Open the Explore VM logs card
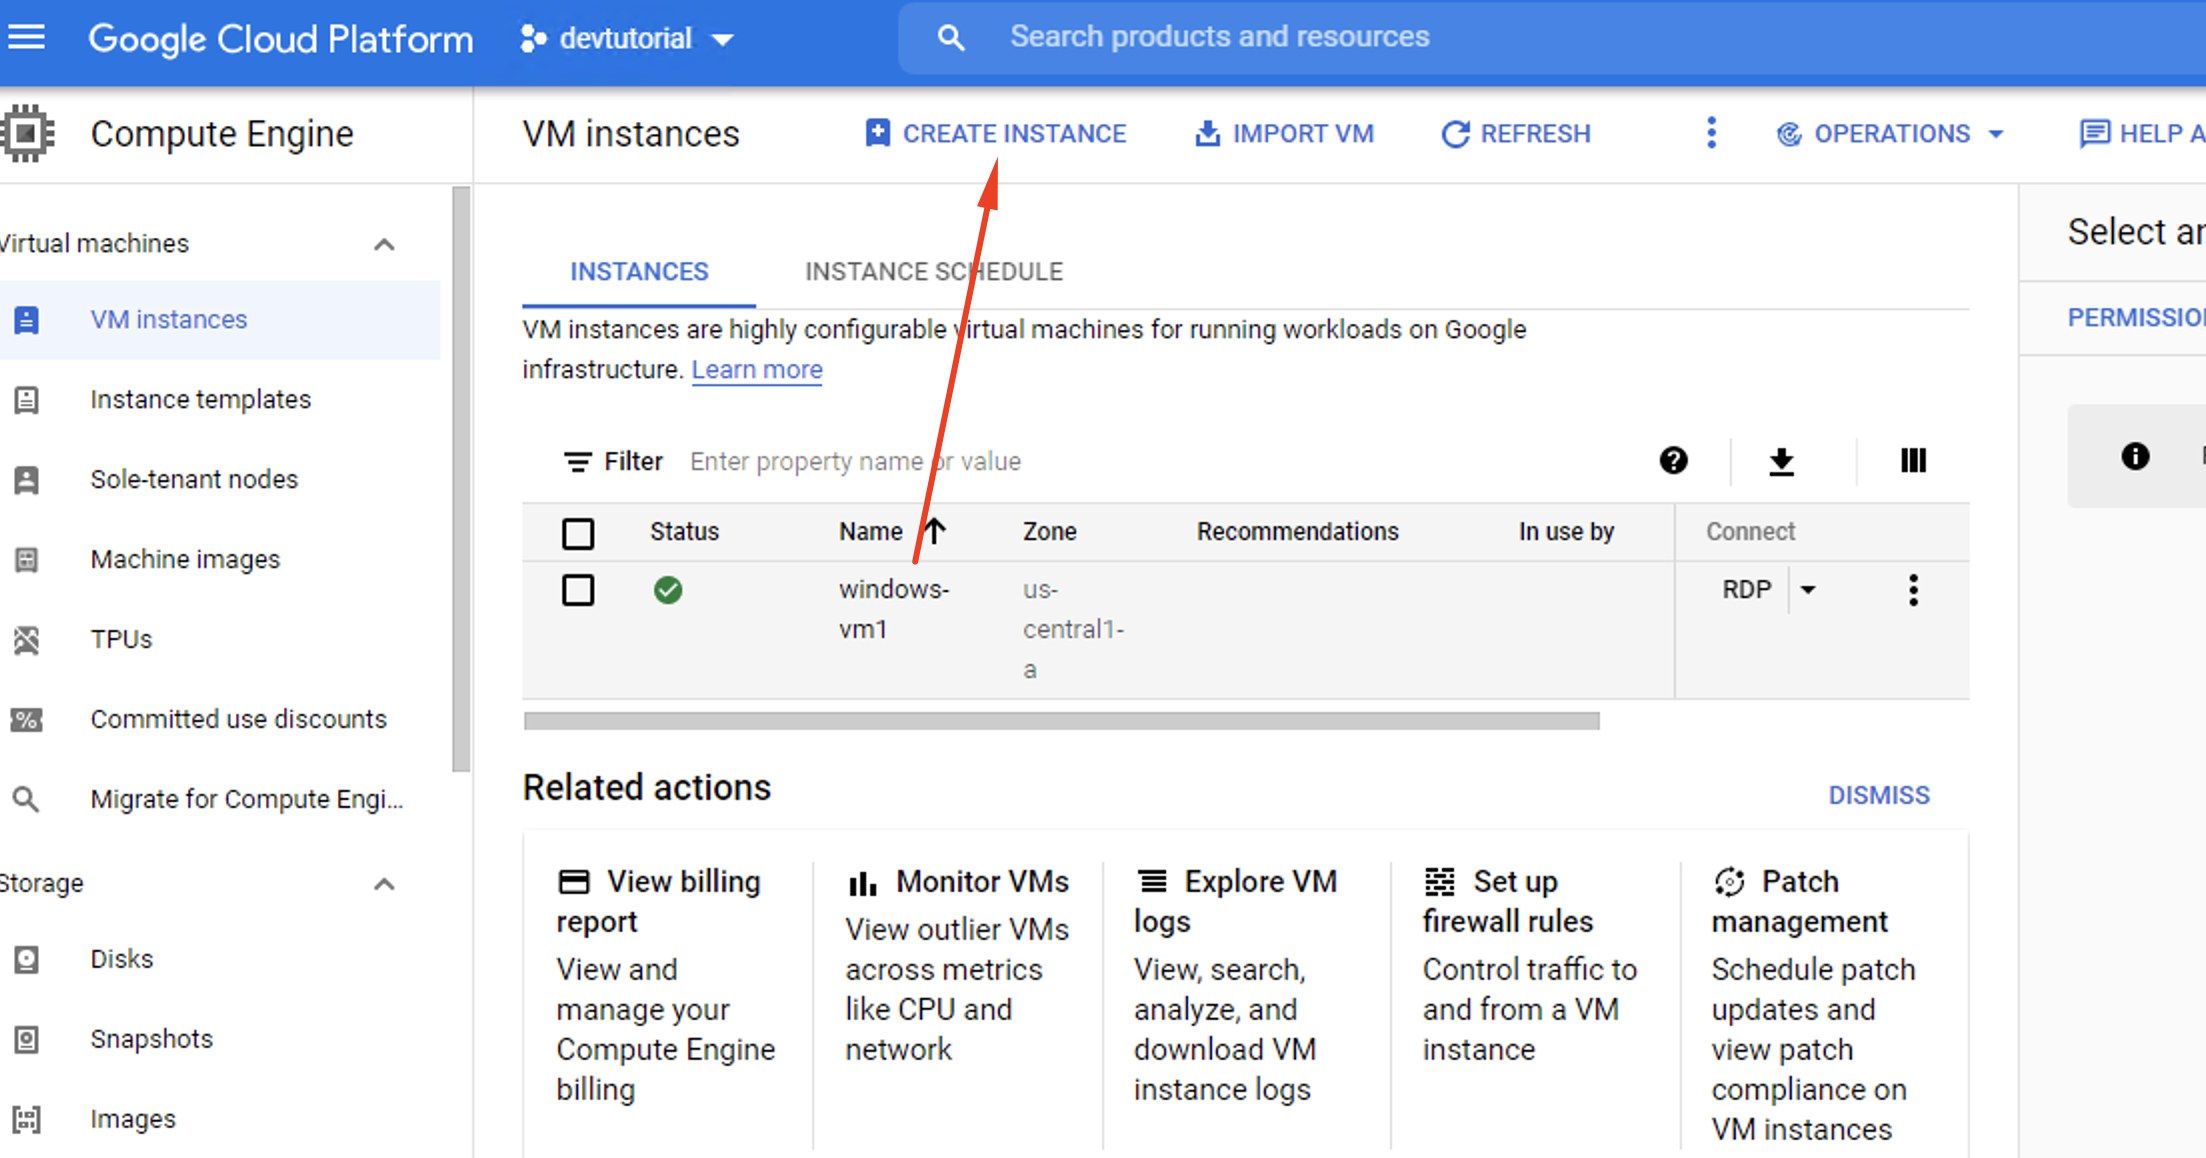 1236,984
